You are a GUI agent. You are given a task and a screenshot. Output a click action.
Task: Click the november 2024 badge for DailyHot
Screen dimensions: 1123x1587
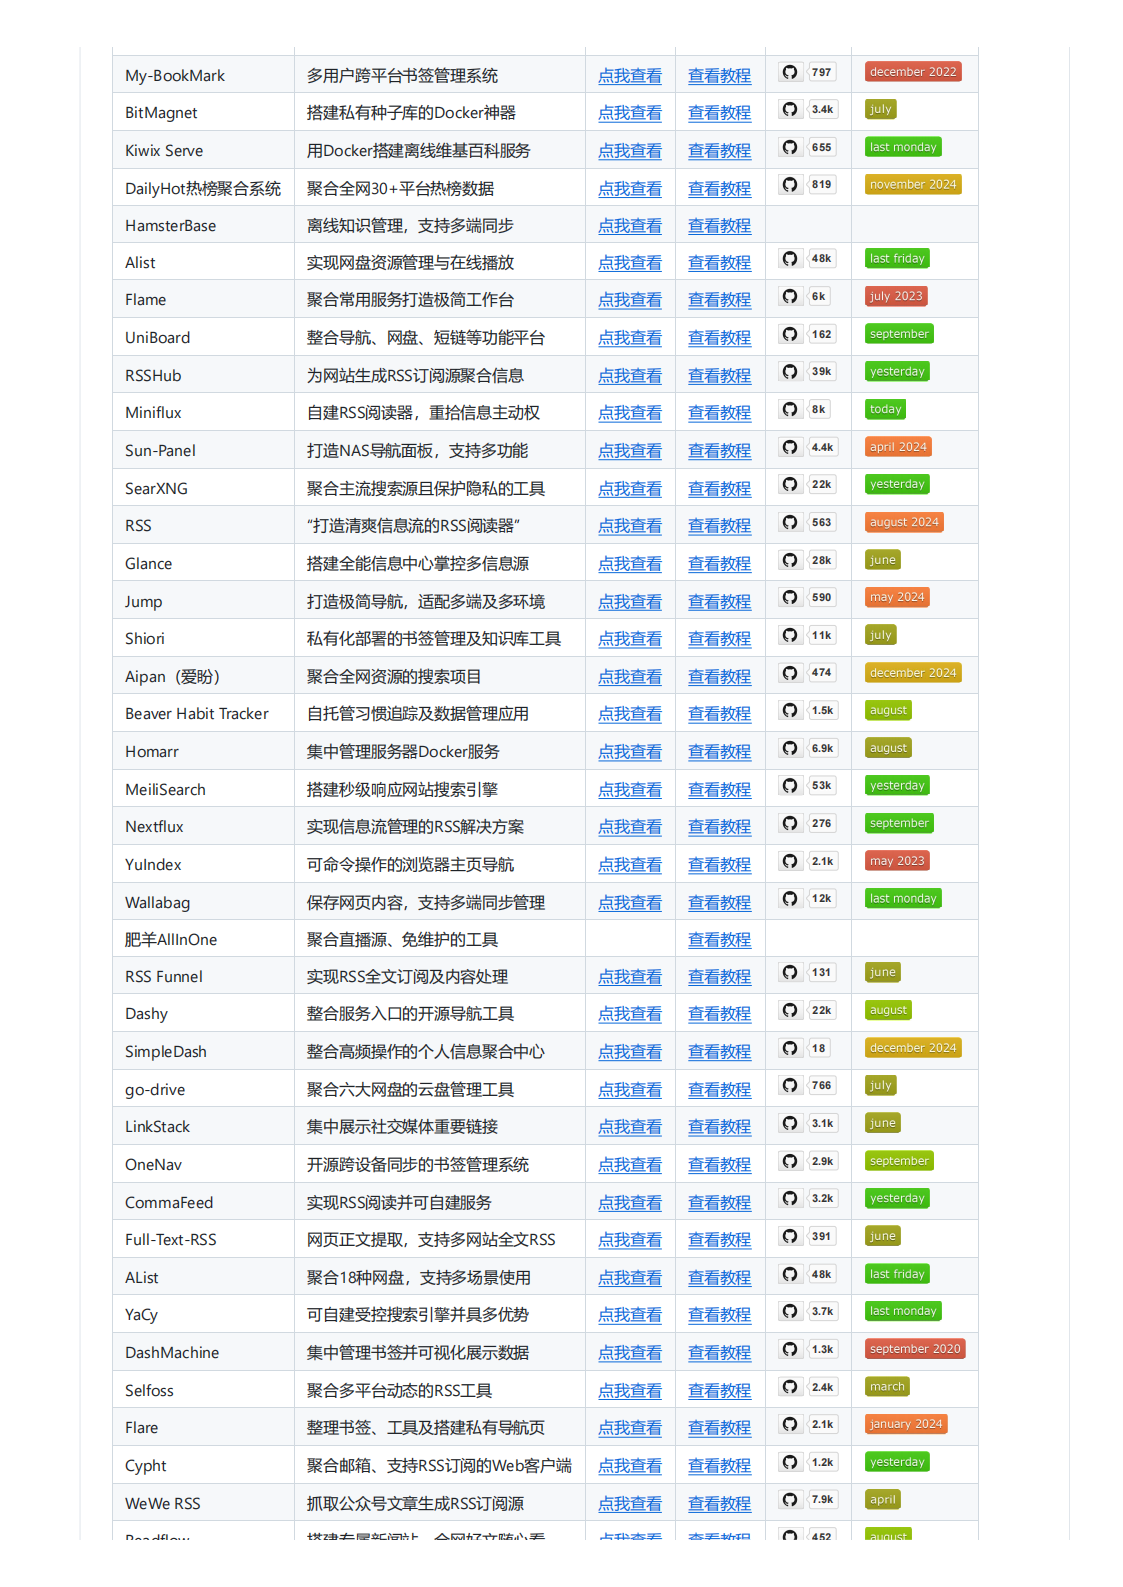[x=913, y=184]
